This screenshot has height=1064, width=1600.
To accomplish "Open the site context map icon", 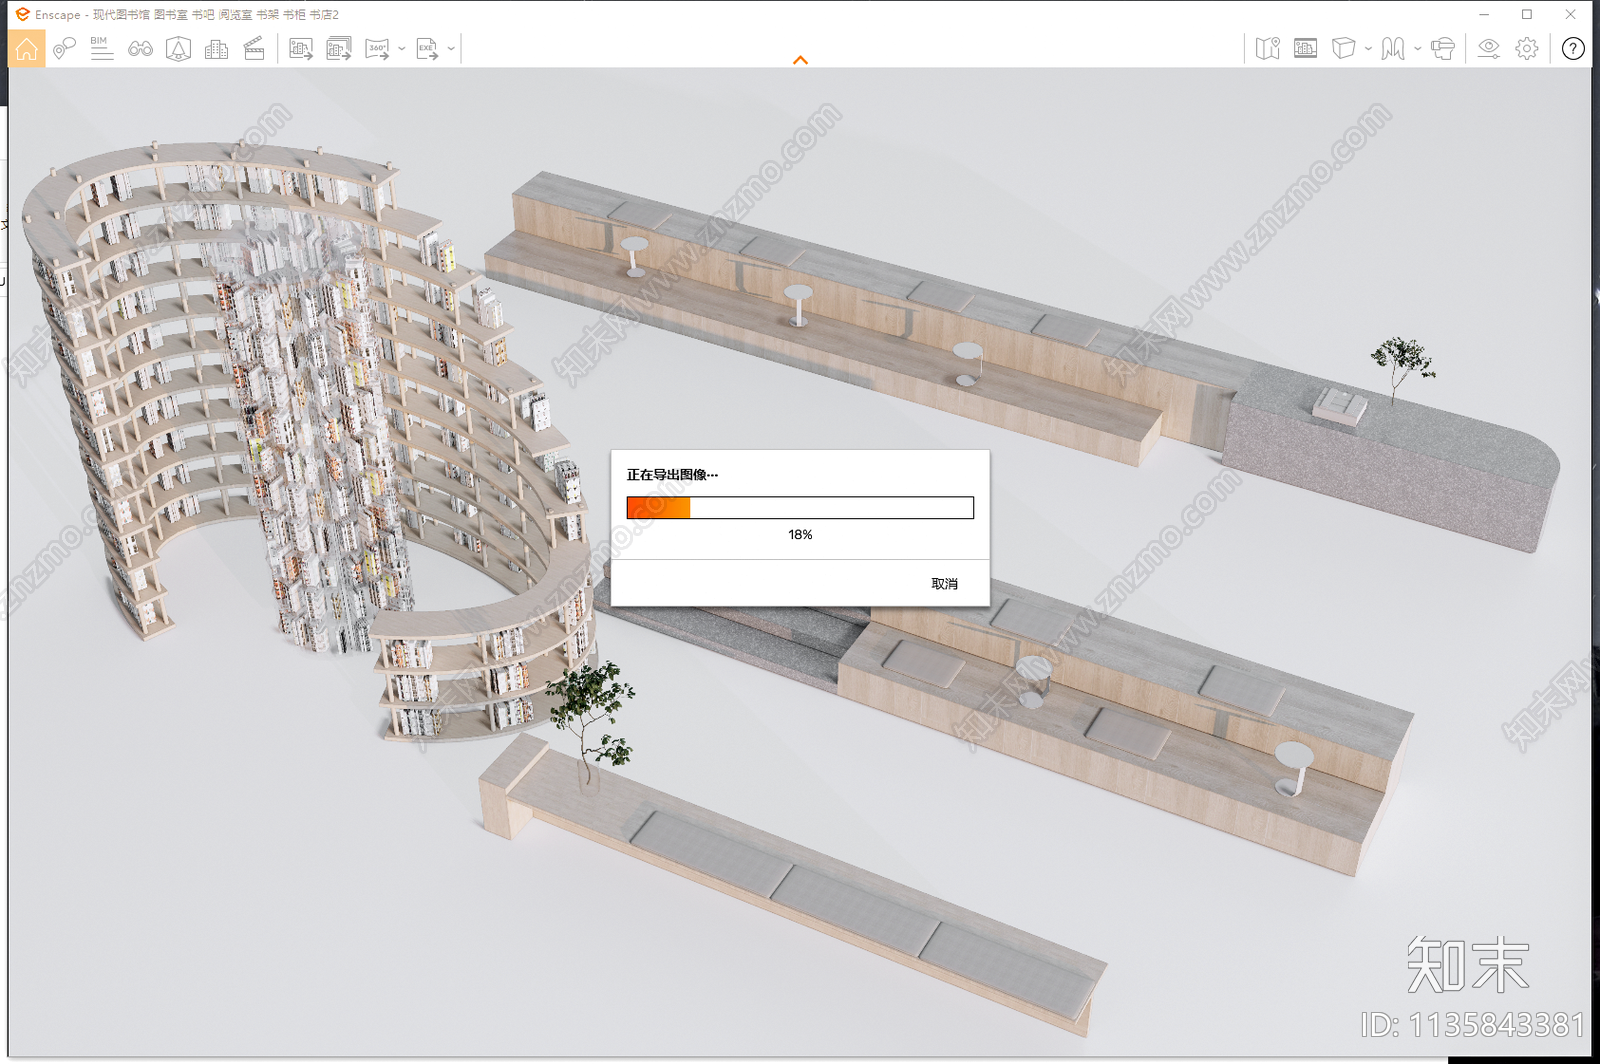I will 1267,48.
